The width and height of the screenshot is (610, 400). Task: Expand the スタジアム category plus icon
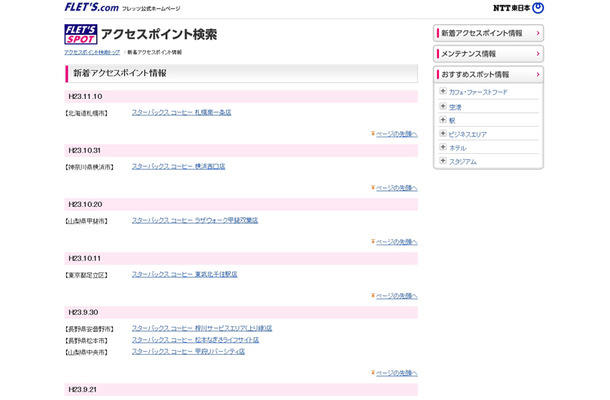443,160
